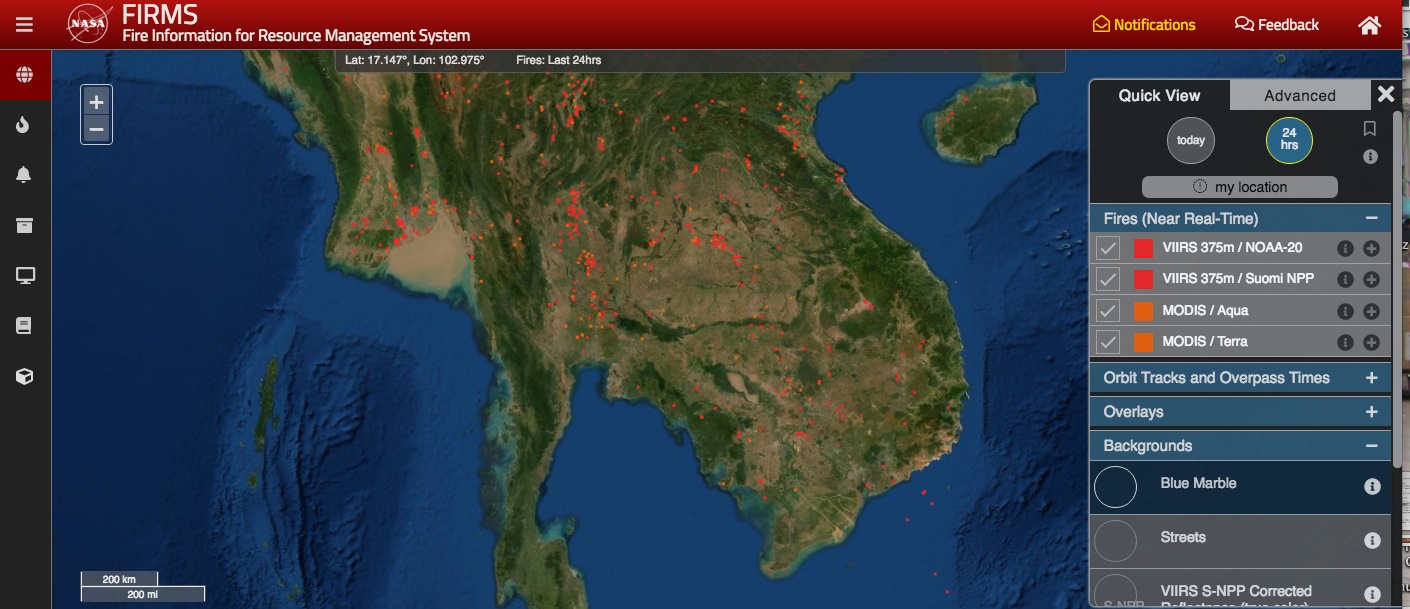Show info for Streets background
The height and width of the screenshot is (609, 1410).
tap(1372, 540)
